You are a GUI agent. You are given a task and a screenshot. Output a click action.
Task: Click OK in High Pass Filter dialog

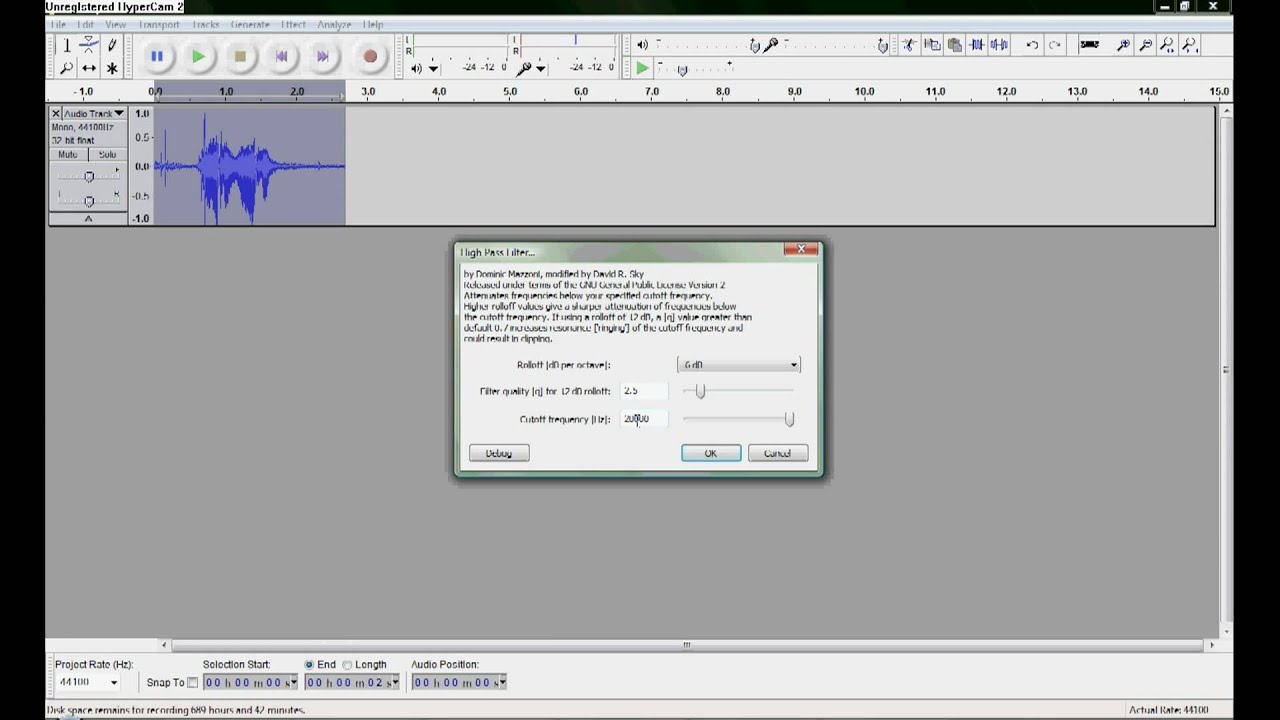point(711,454)
